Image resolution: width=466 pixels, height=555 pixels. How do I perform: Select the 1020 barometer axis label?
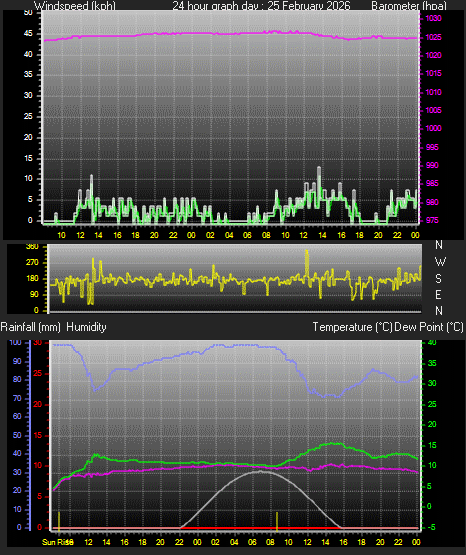(433, 55)
